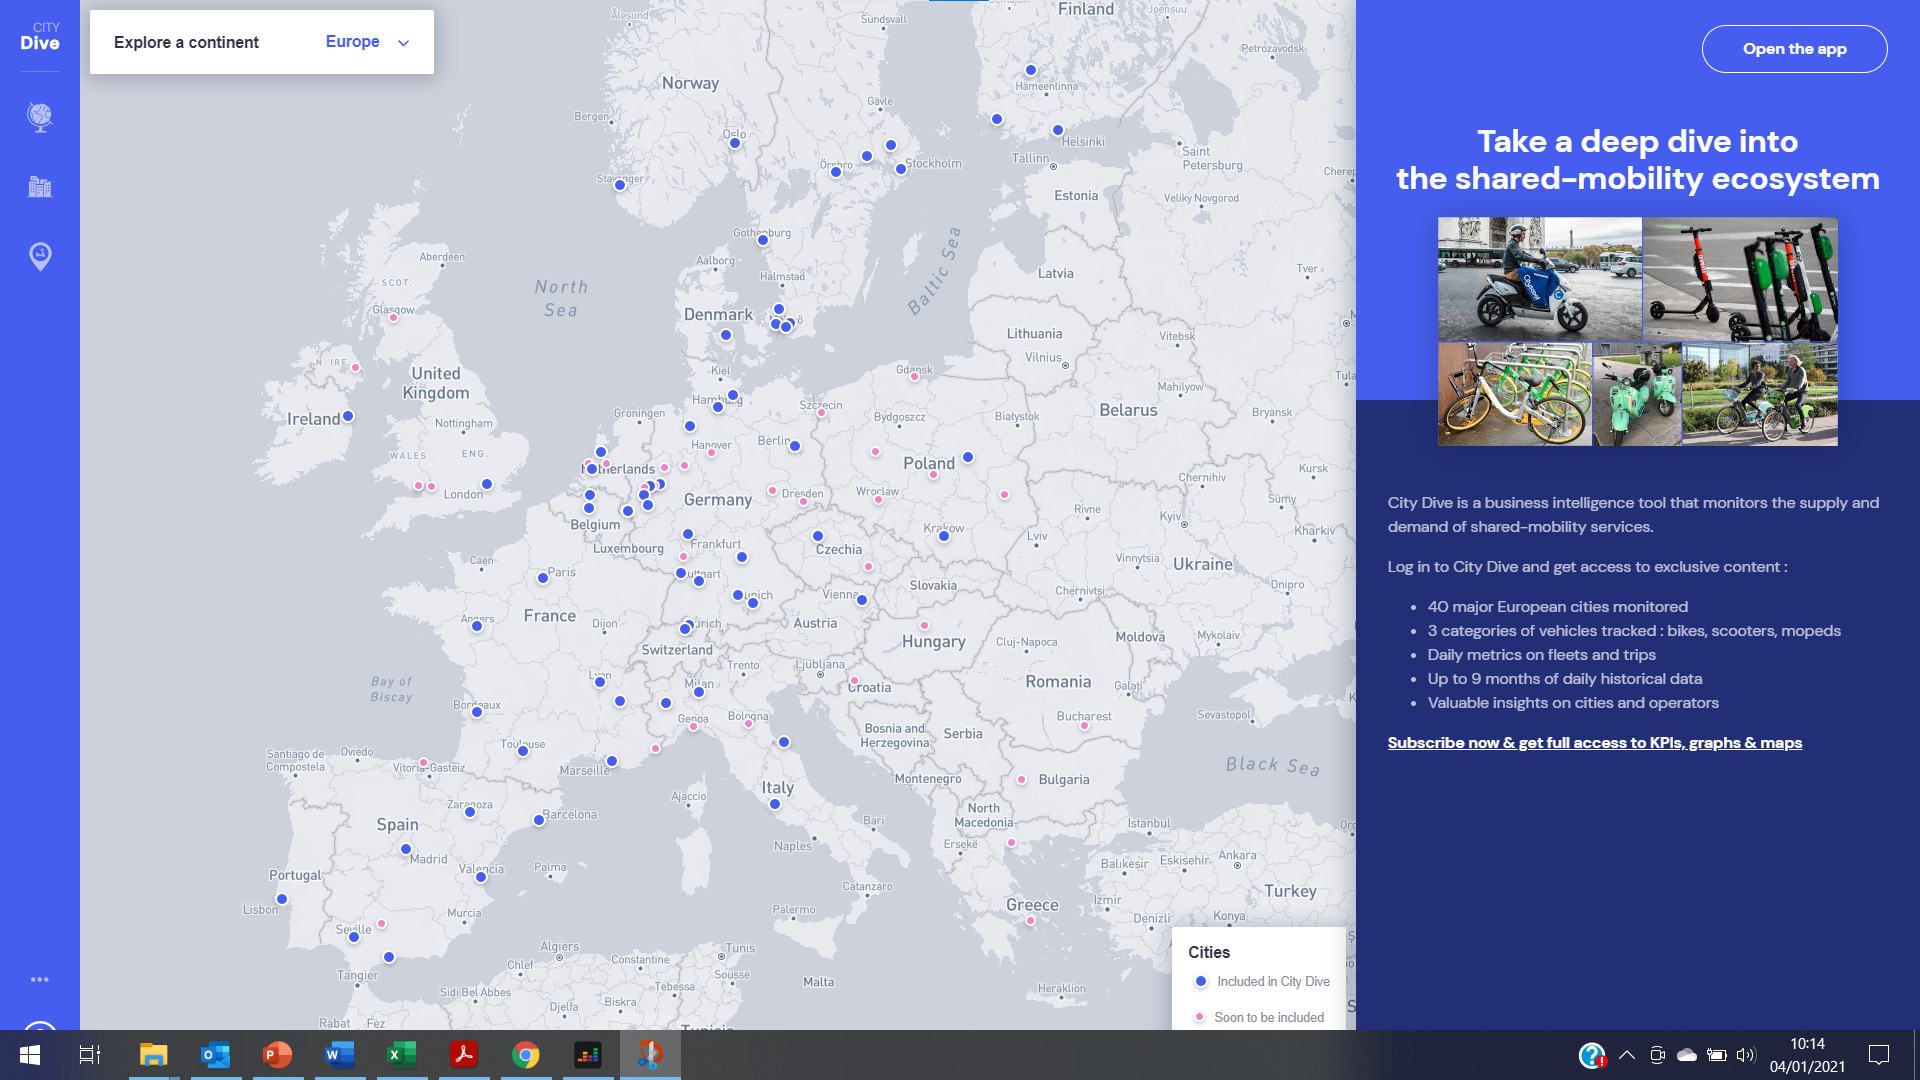Select the globe icon in the sidebar
This screenshot has width=1920, height=1080.
click(x=39, y=117)
